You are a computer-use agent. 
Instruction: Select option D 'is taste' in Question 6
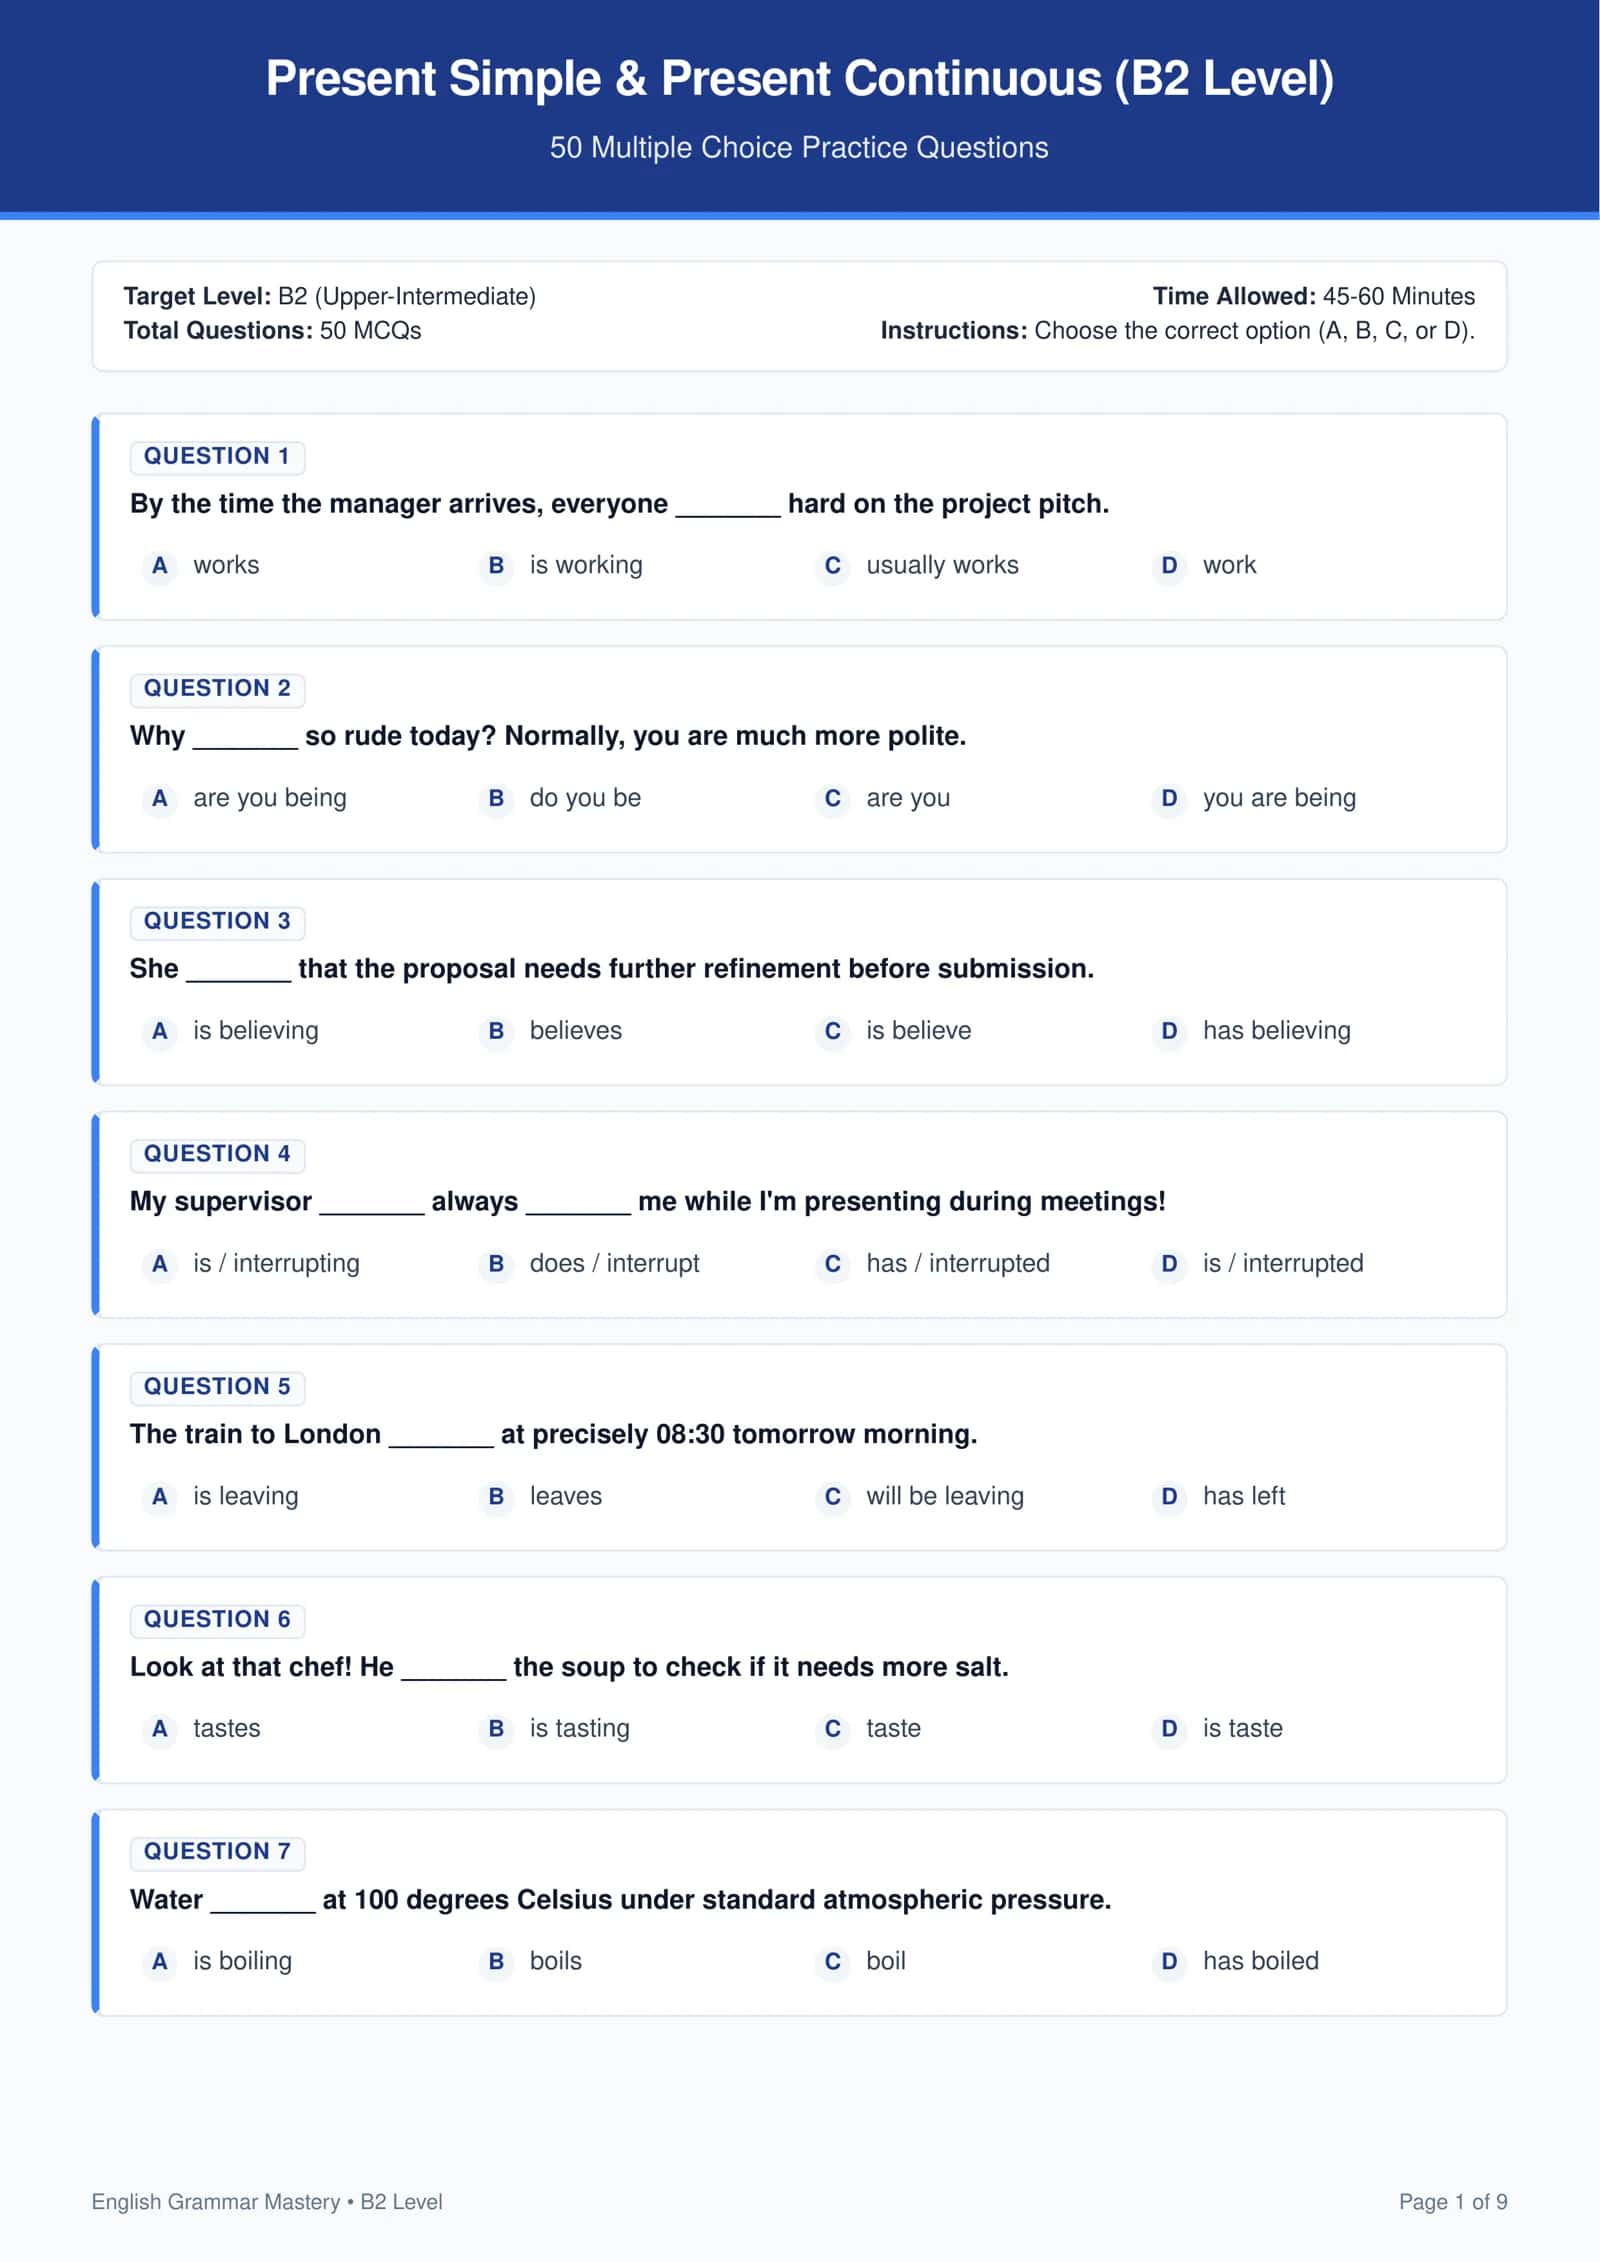click(1219, 1729)
